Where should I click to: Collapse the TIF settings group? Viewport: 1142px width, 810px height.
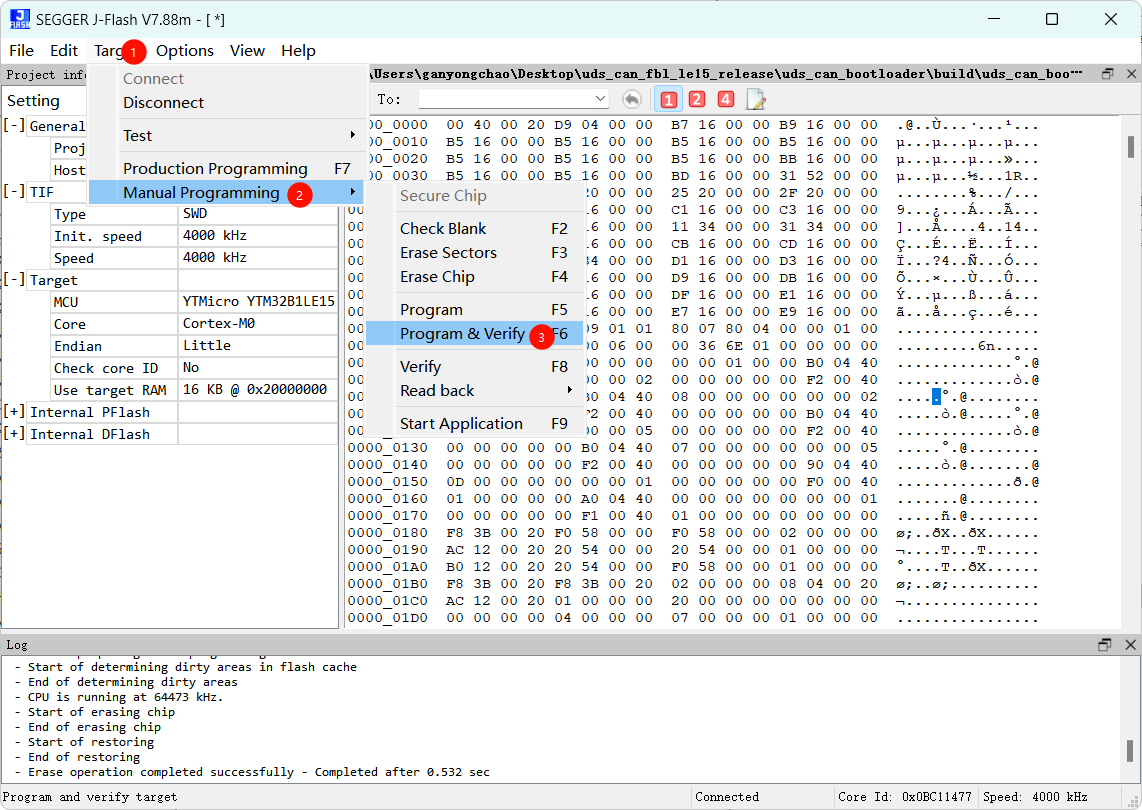point(14,191)
